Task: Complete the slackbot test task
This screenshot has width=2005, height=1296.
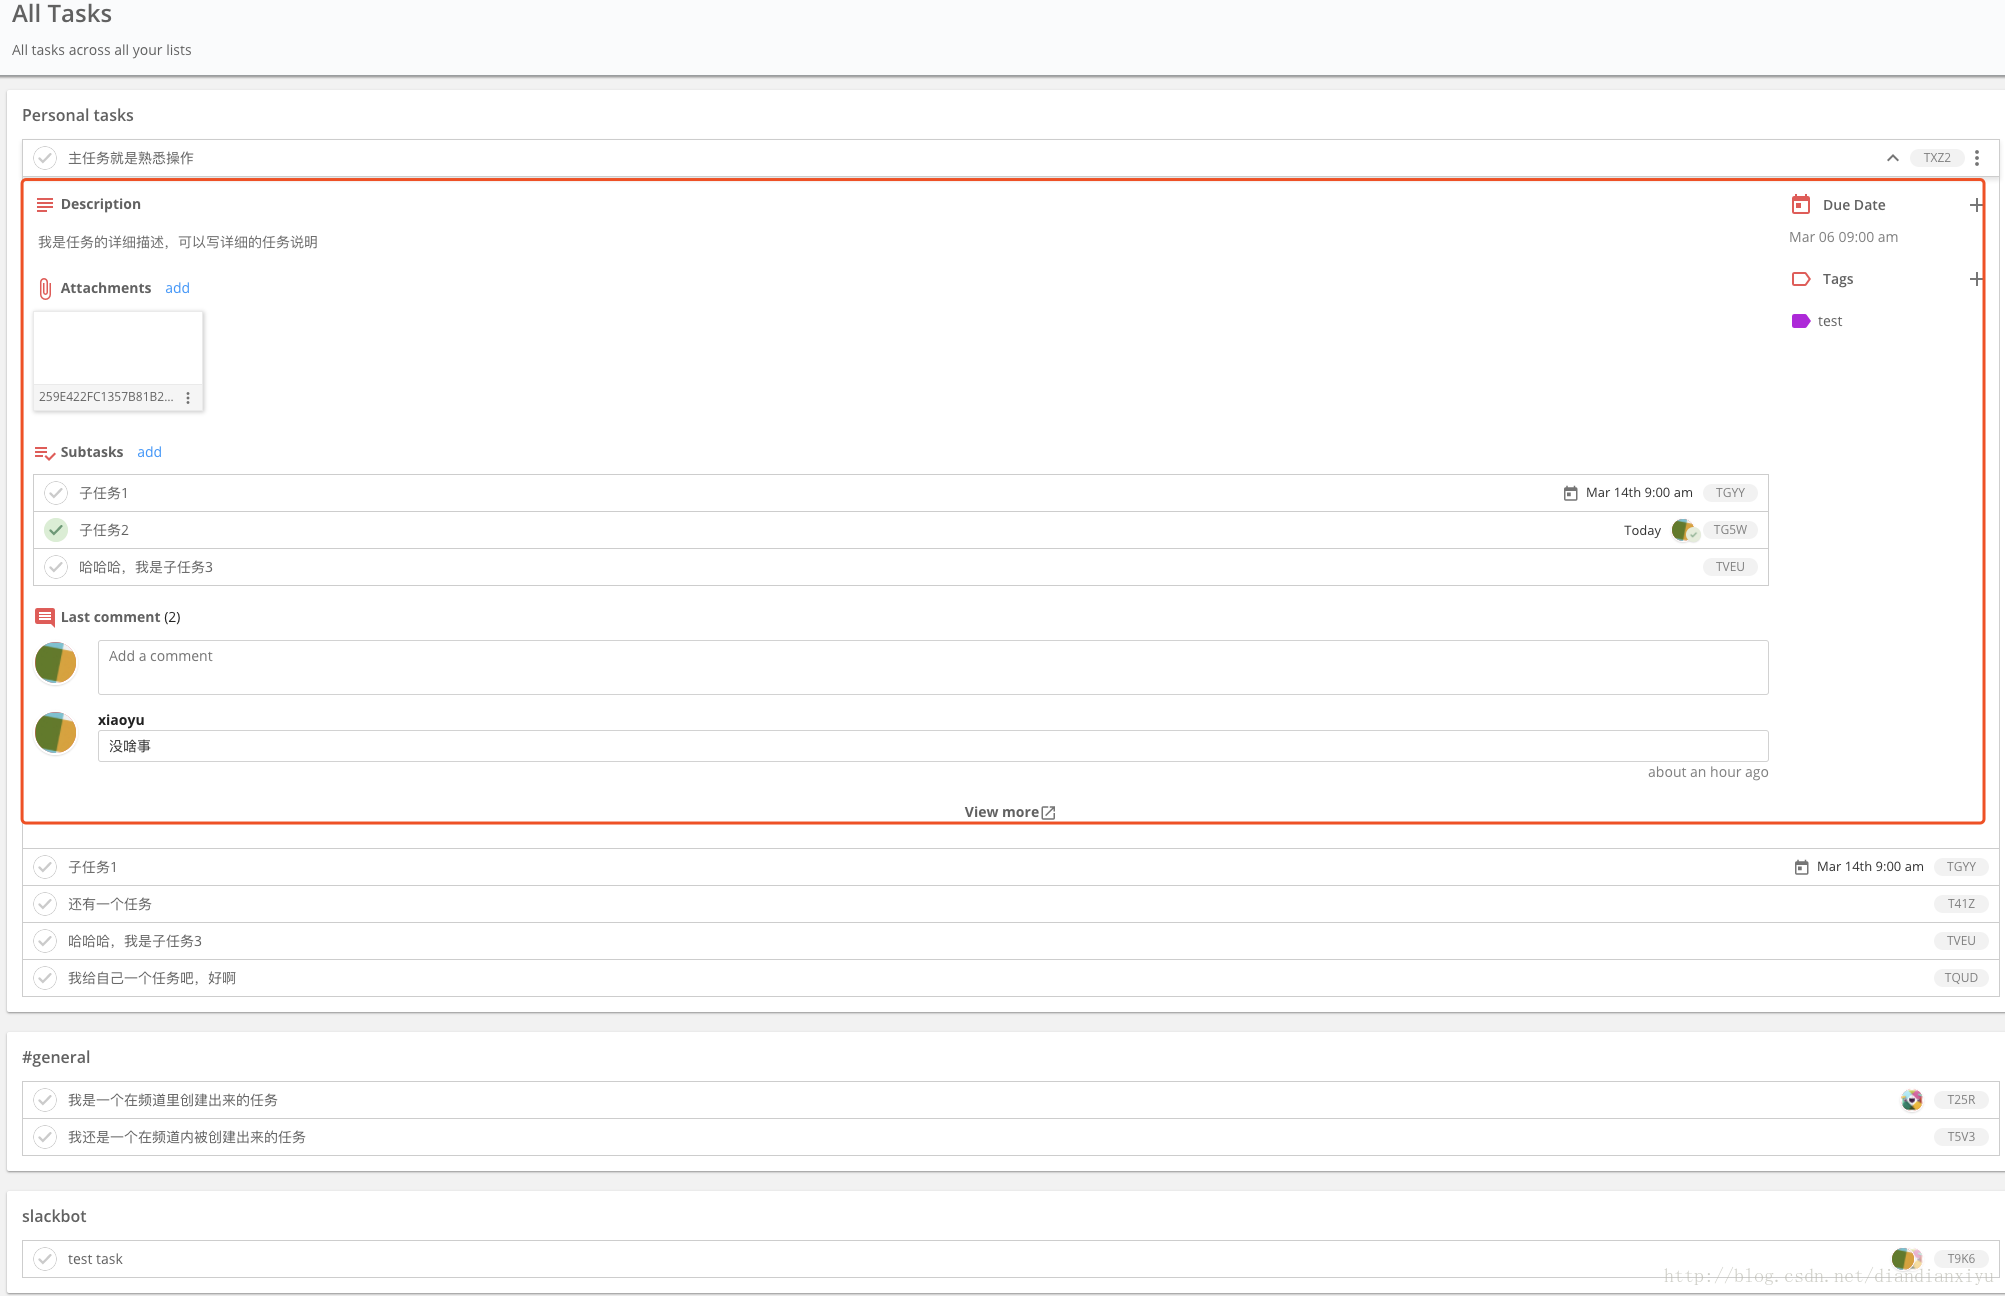Action: (45, 1259)
